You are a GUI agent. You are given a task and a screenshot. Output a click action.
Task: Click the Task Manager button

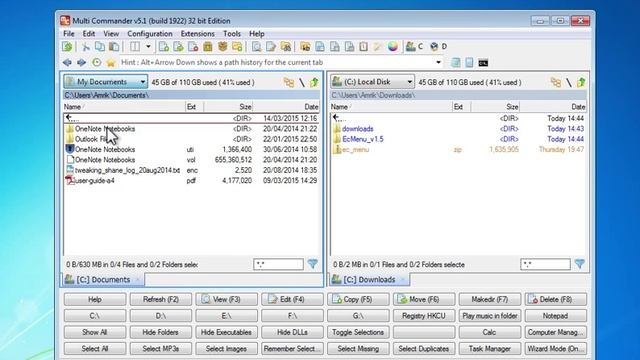tap(490, 349)
